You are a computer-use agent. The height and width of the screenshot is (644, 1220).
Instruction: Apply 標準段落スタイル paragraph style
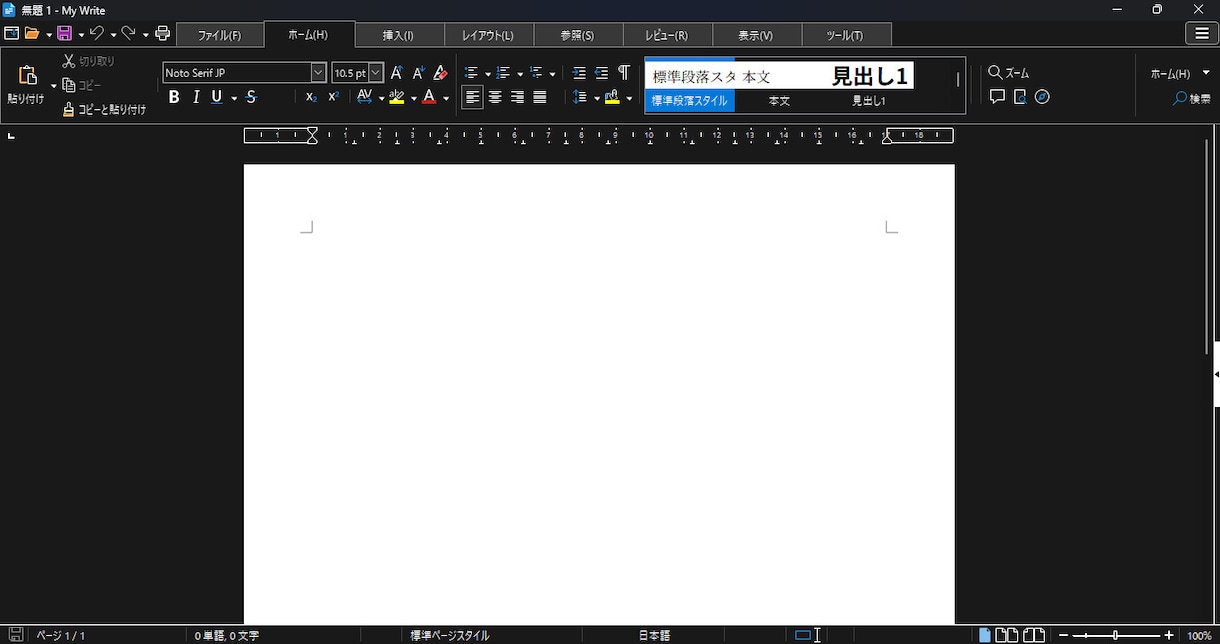coord(690,86)
